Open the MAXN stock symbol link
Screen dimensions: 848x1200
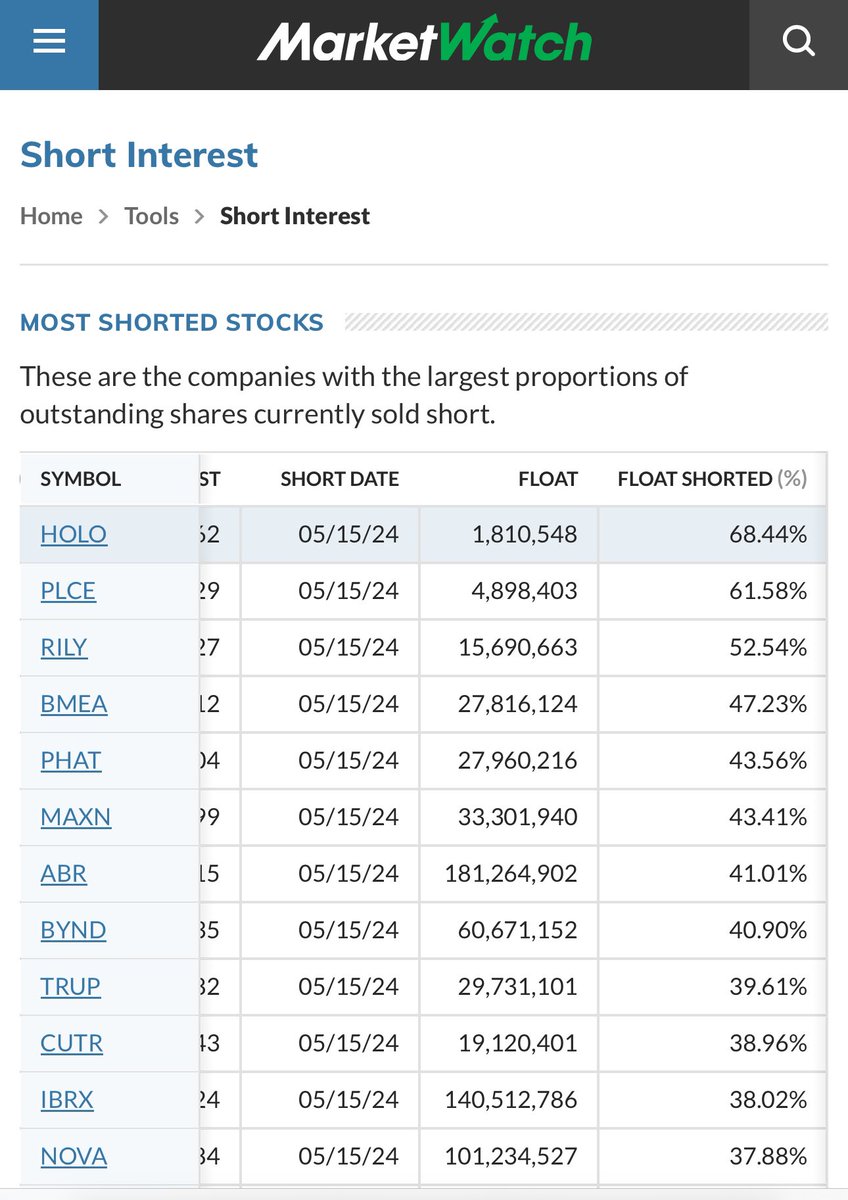(x=76, y=817)
